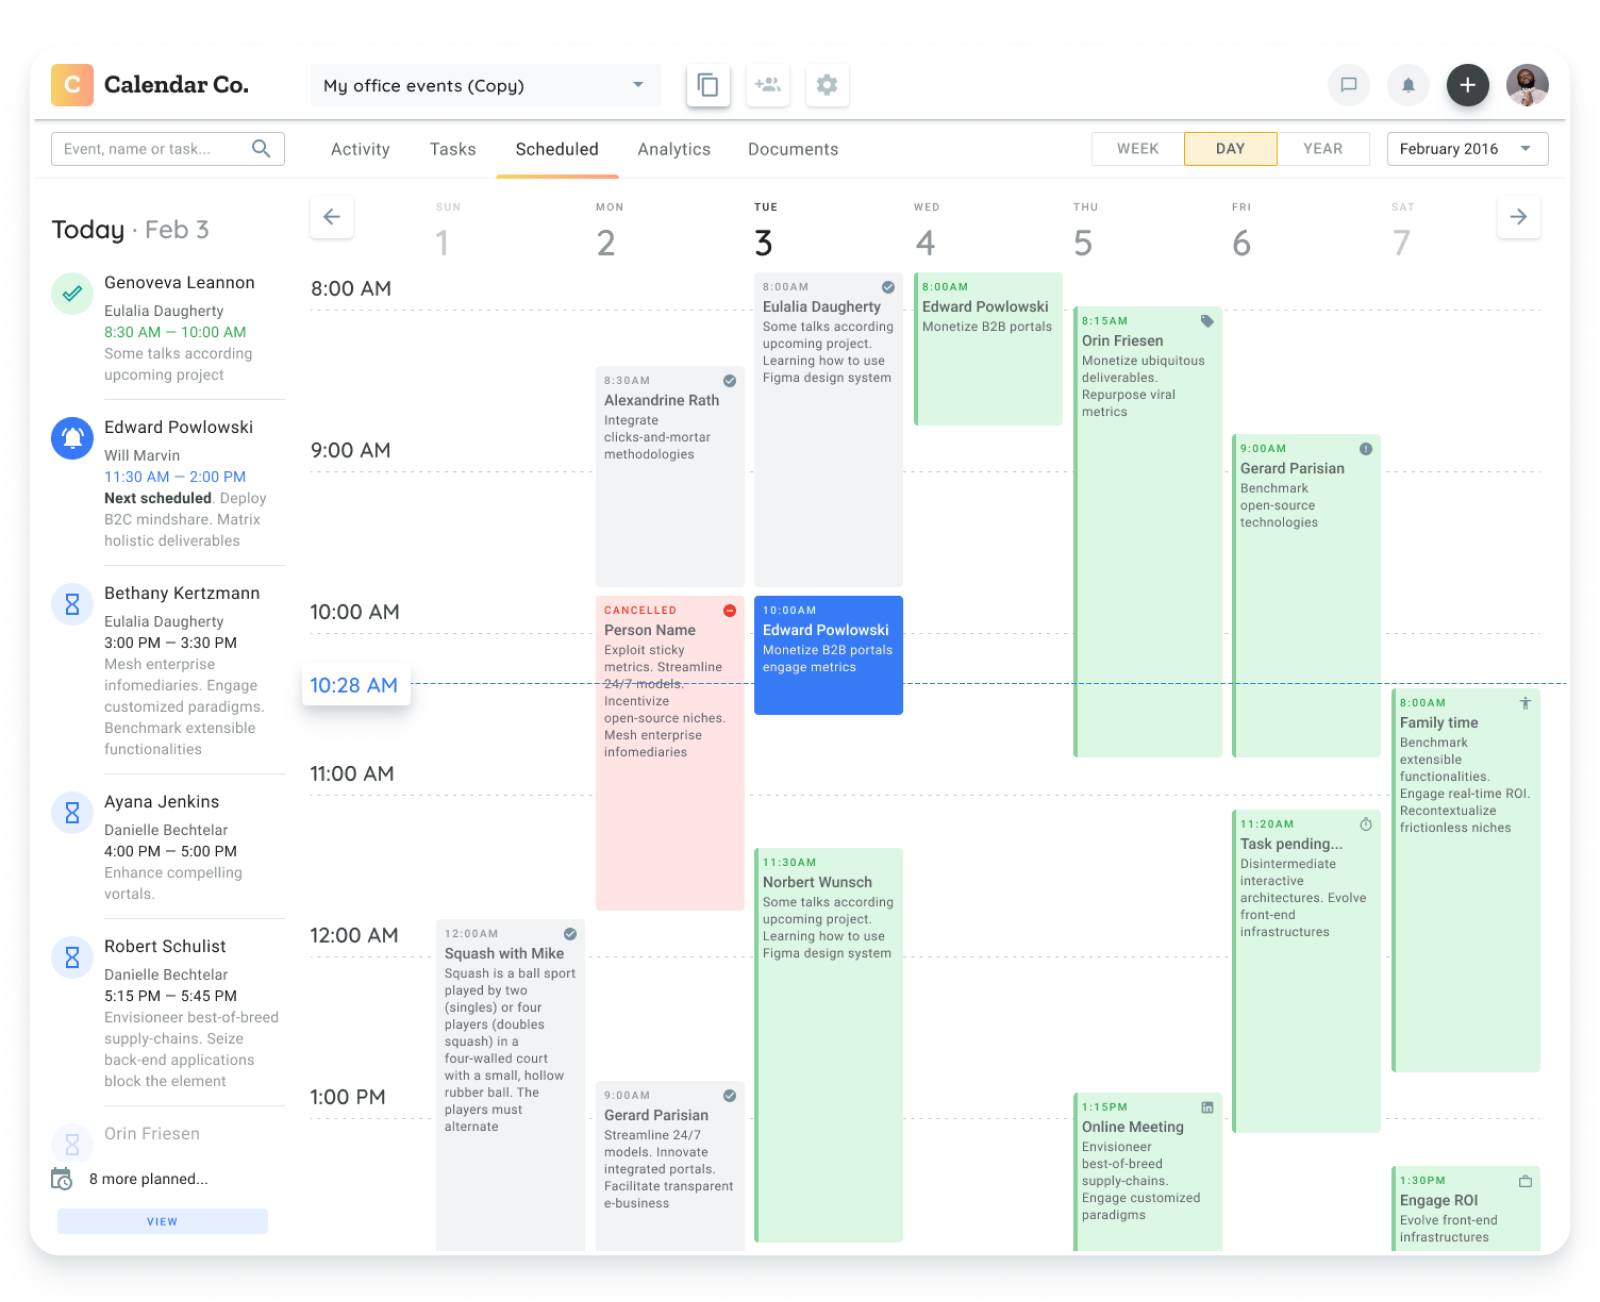
Task: Click the alert icon on Gerard Parisian's event
Action: coord(1366,450)
